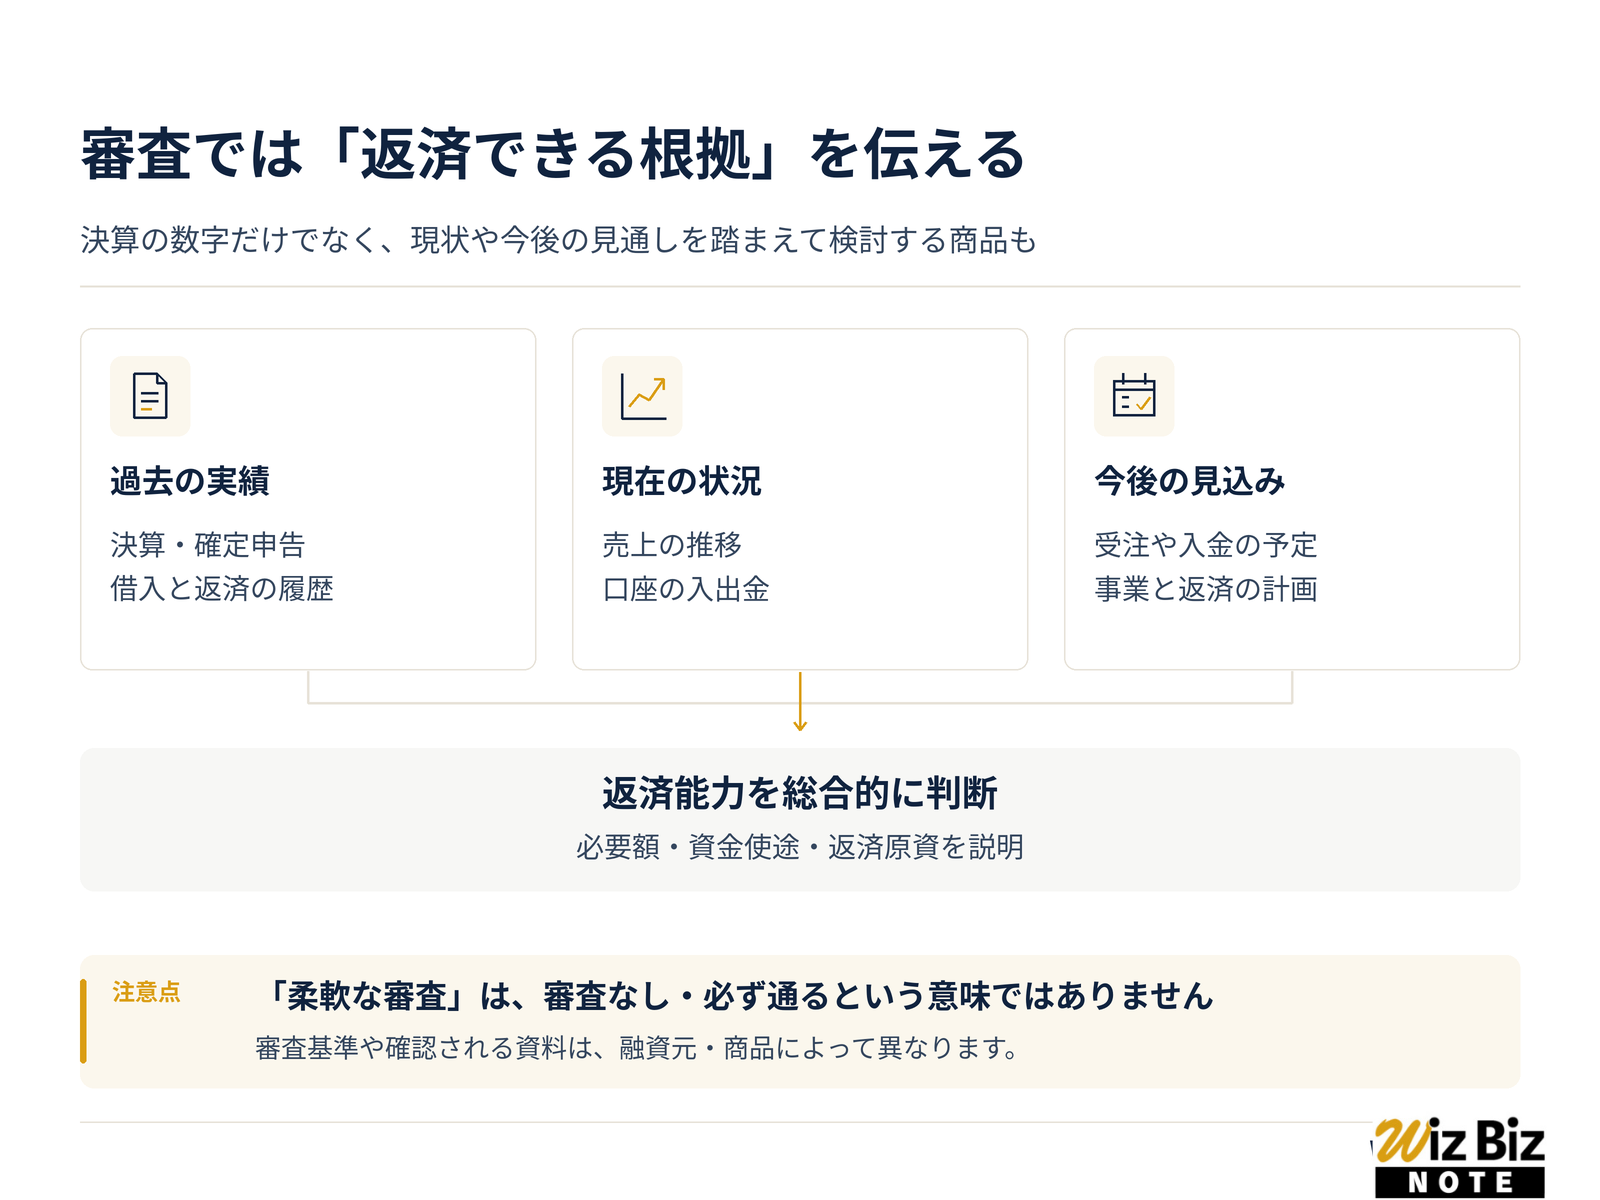
Task: Click the document icon above 過去の実績
Action: pyautogui.click(x=150, y=396)
